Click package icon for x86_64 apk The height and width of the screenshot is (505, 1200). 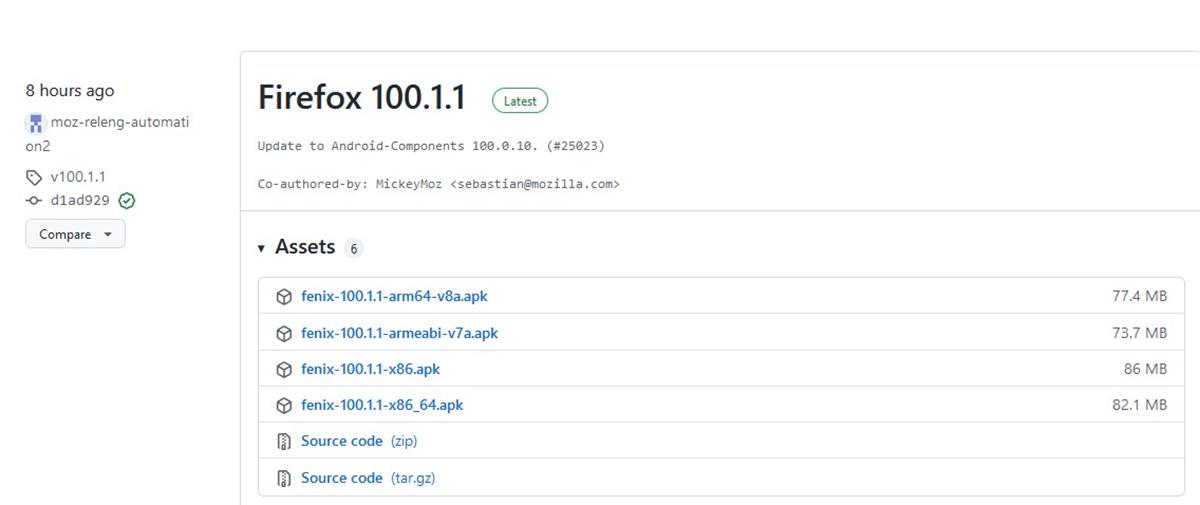pos(284,405)
